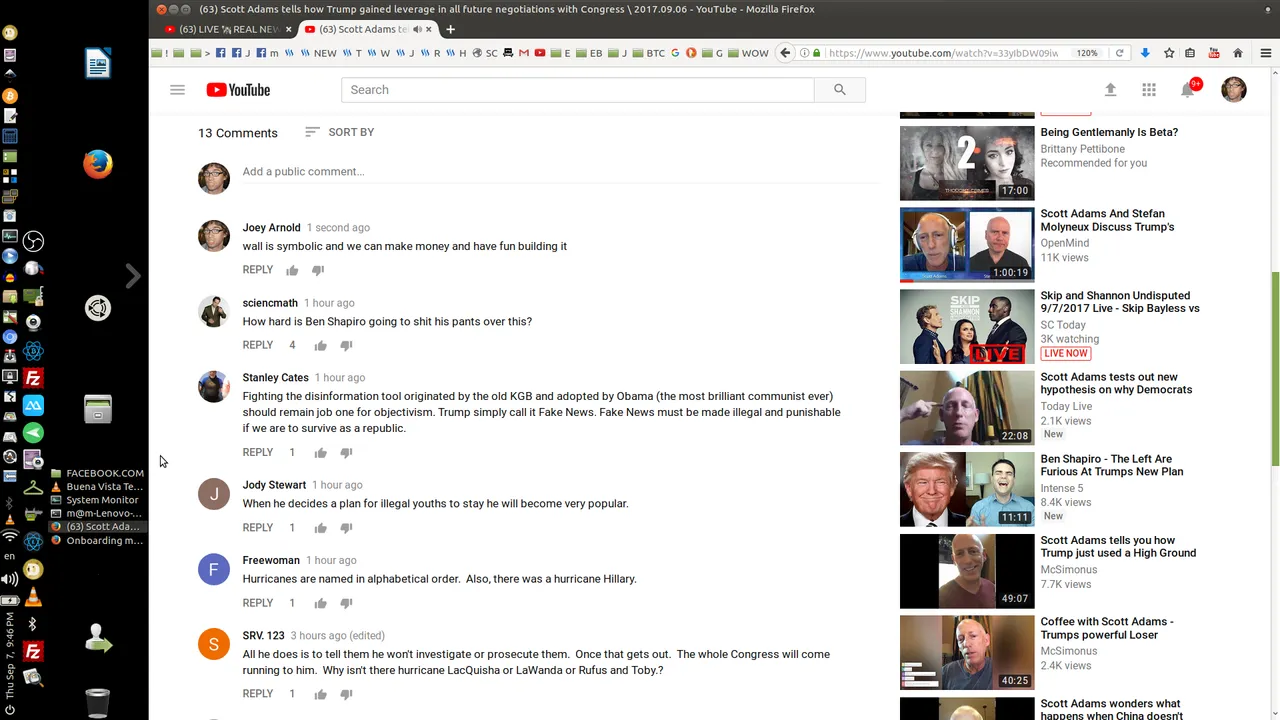1280x720 pixels.
Task: Open the Stanley Cates channel link
Action: pyautogui.click(x=275, y=378)
